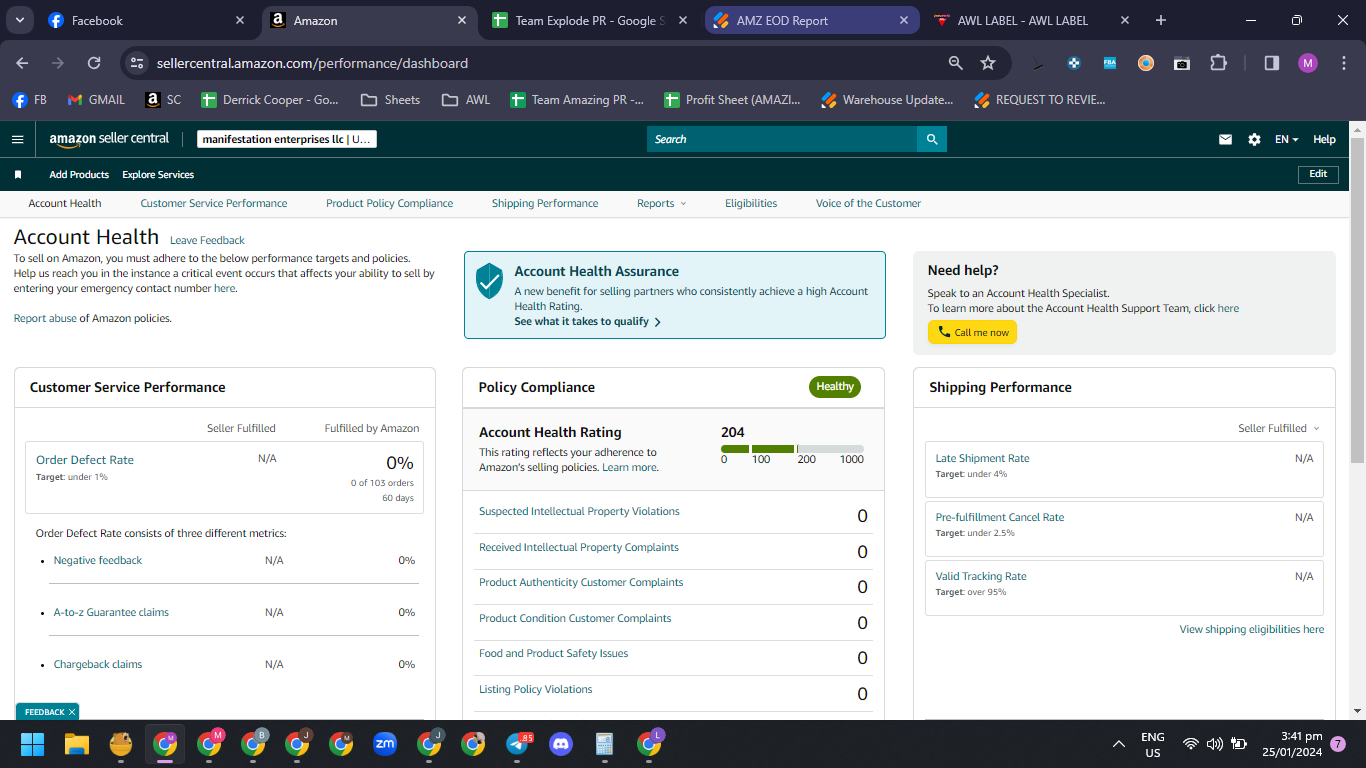1366x768 pixels.
Task: Open Telegram from the taskbar
Action: click(518, 744)
